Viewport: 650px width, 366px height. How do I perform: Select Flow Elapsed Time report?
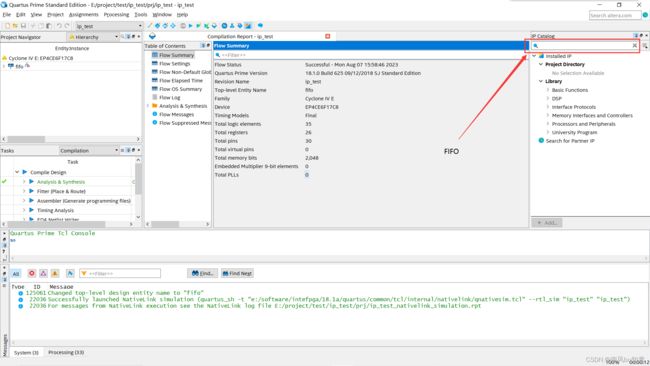click(181, 80)
